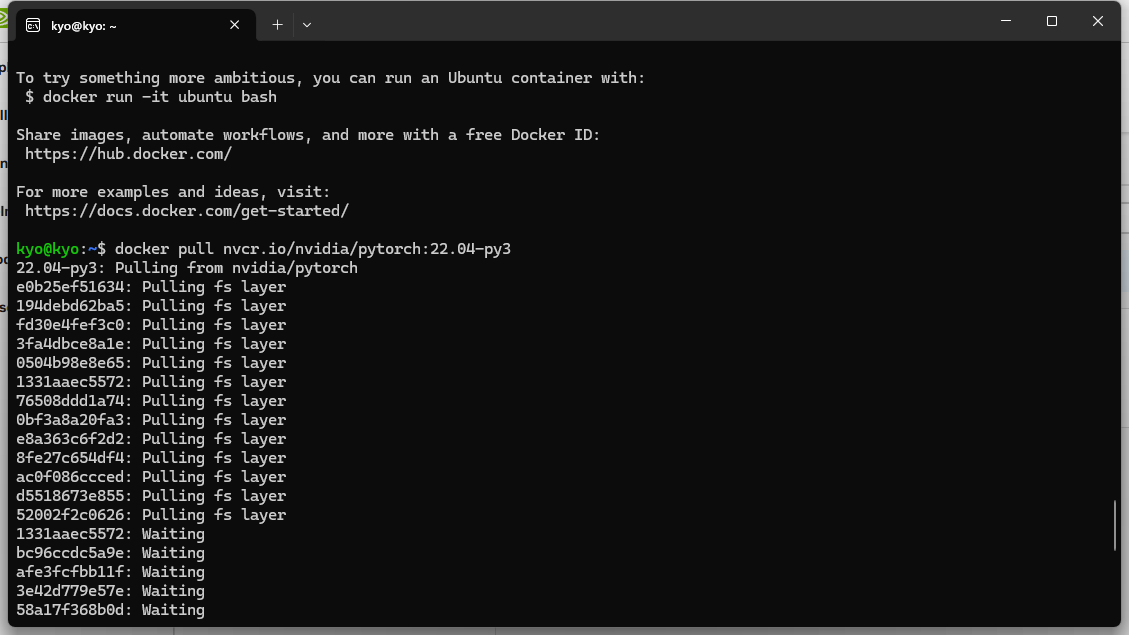Open the new tab profile dropdown
This screenshot has width=1129, height=635.
(x=307, y=25)
